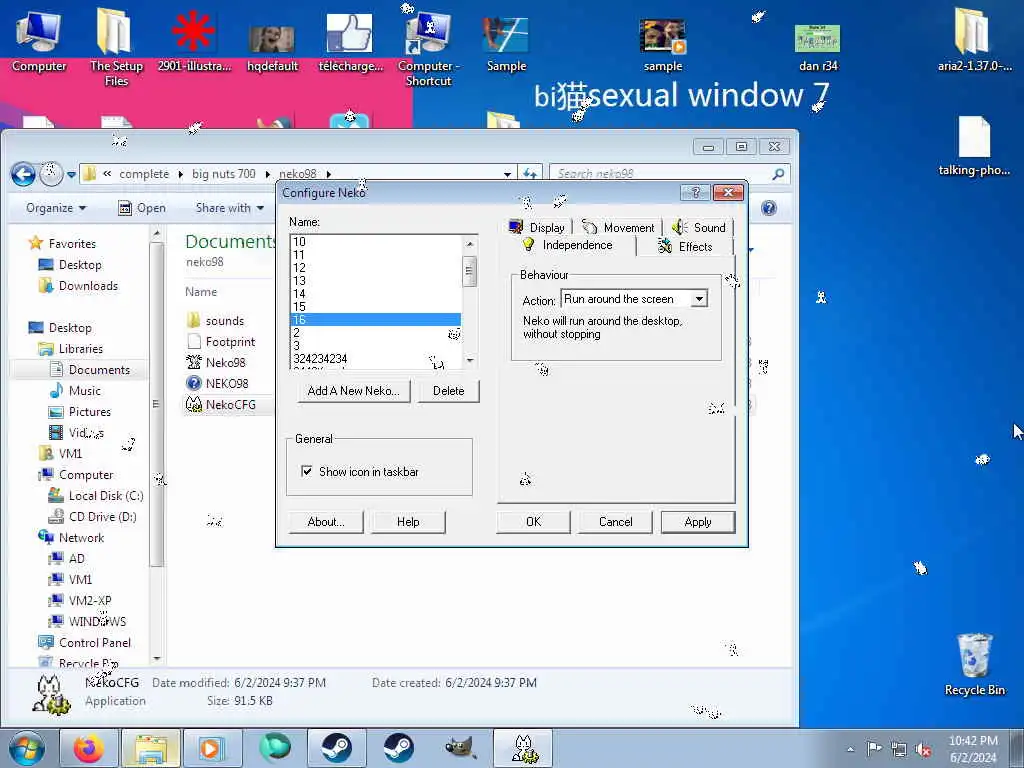The height and width of the screenshot is (768, 1024).
Task: Click the Configure Neko context help button
Action: coord(696,192)
